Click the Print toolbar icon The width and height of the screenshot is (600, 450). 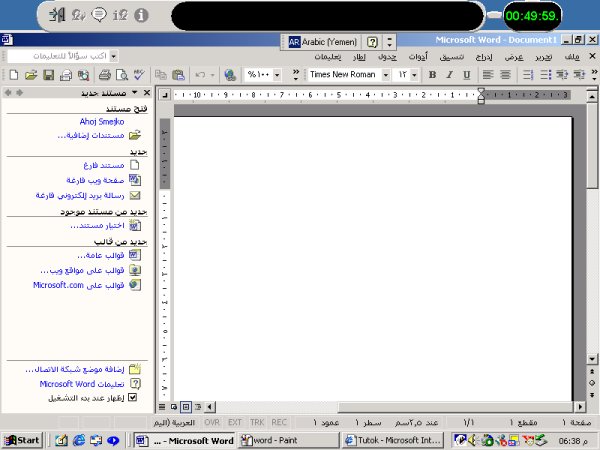coord(104,75)
